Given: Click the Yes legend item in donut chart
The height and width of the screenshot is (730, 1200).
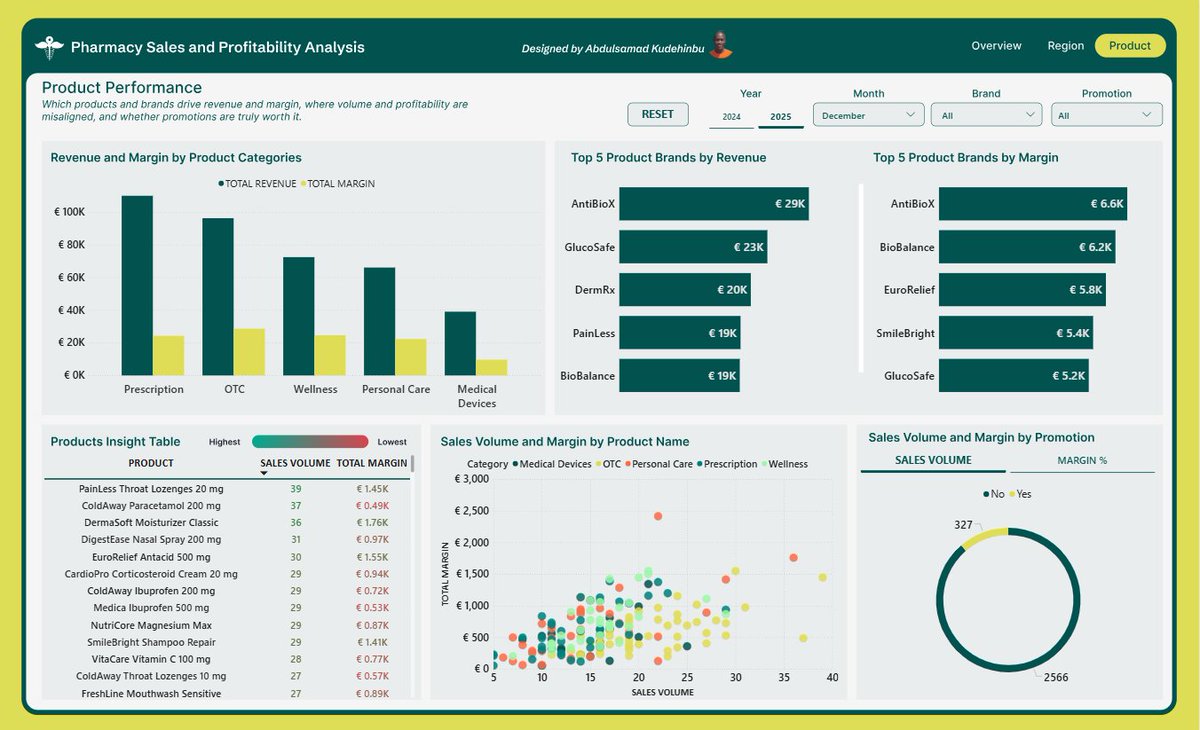Looking at the screenshot, I should (1018, 494).
